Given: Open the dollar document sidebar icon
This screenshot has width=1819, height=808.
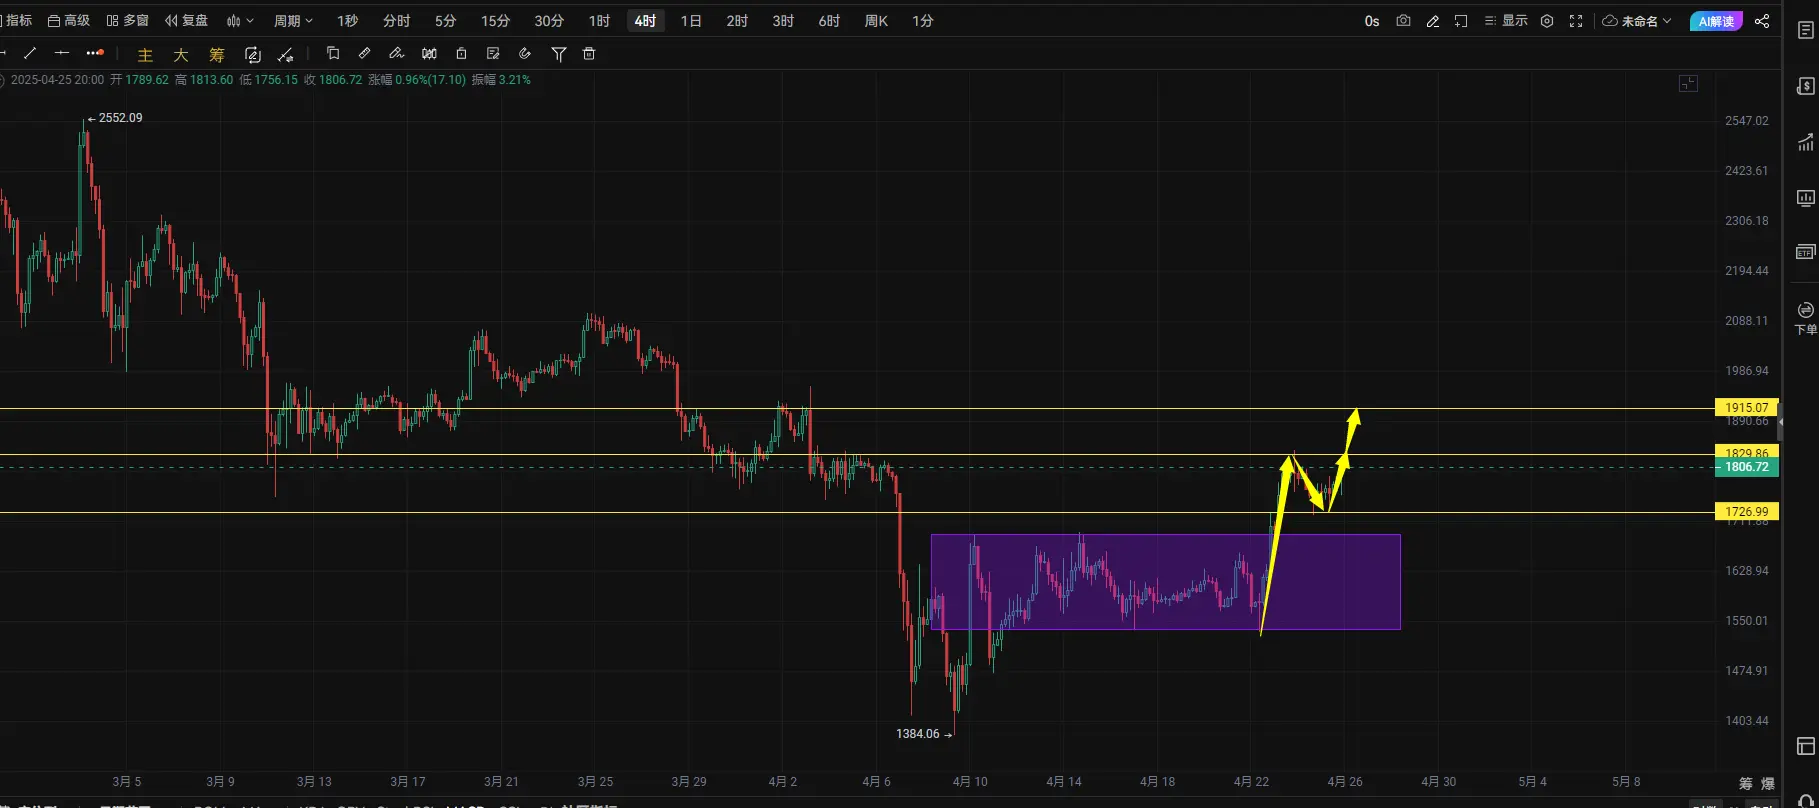Looking at the screenshot, I should [1805, 86].
